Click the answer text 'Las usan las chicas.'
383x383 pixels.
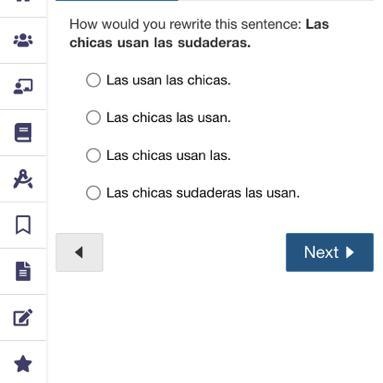tap(168, 80)
